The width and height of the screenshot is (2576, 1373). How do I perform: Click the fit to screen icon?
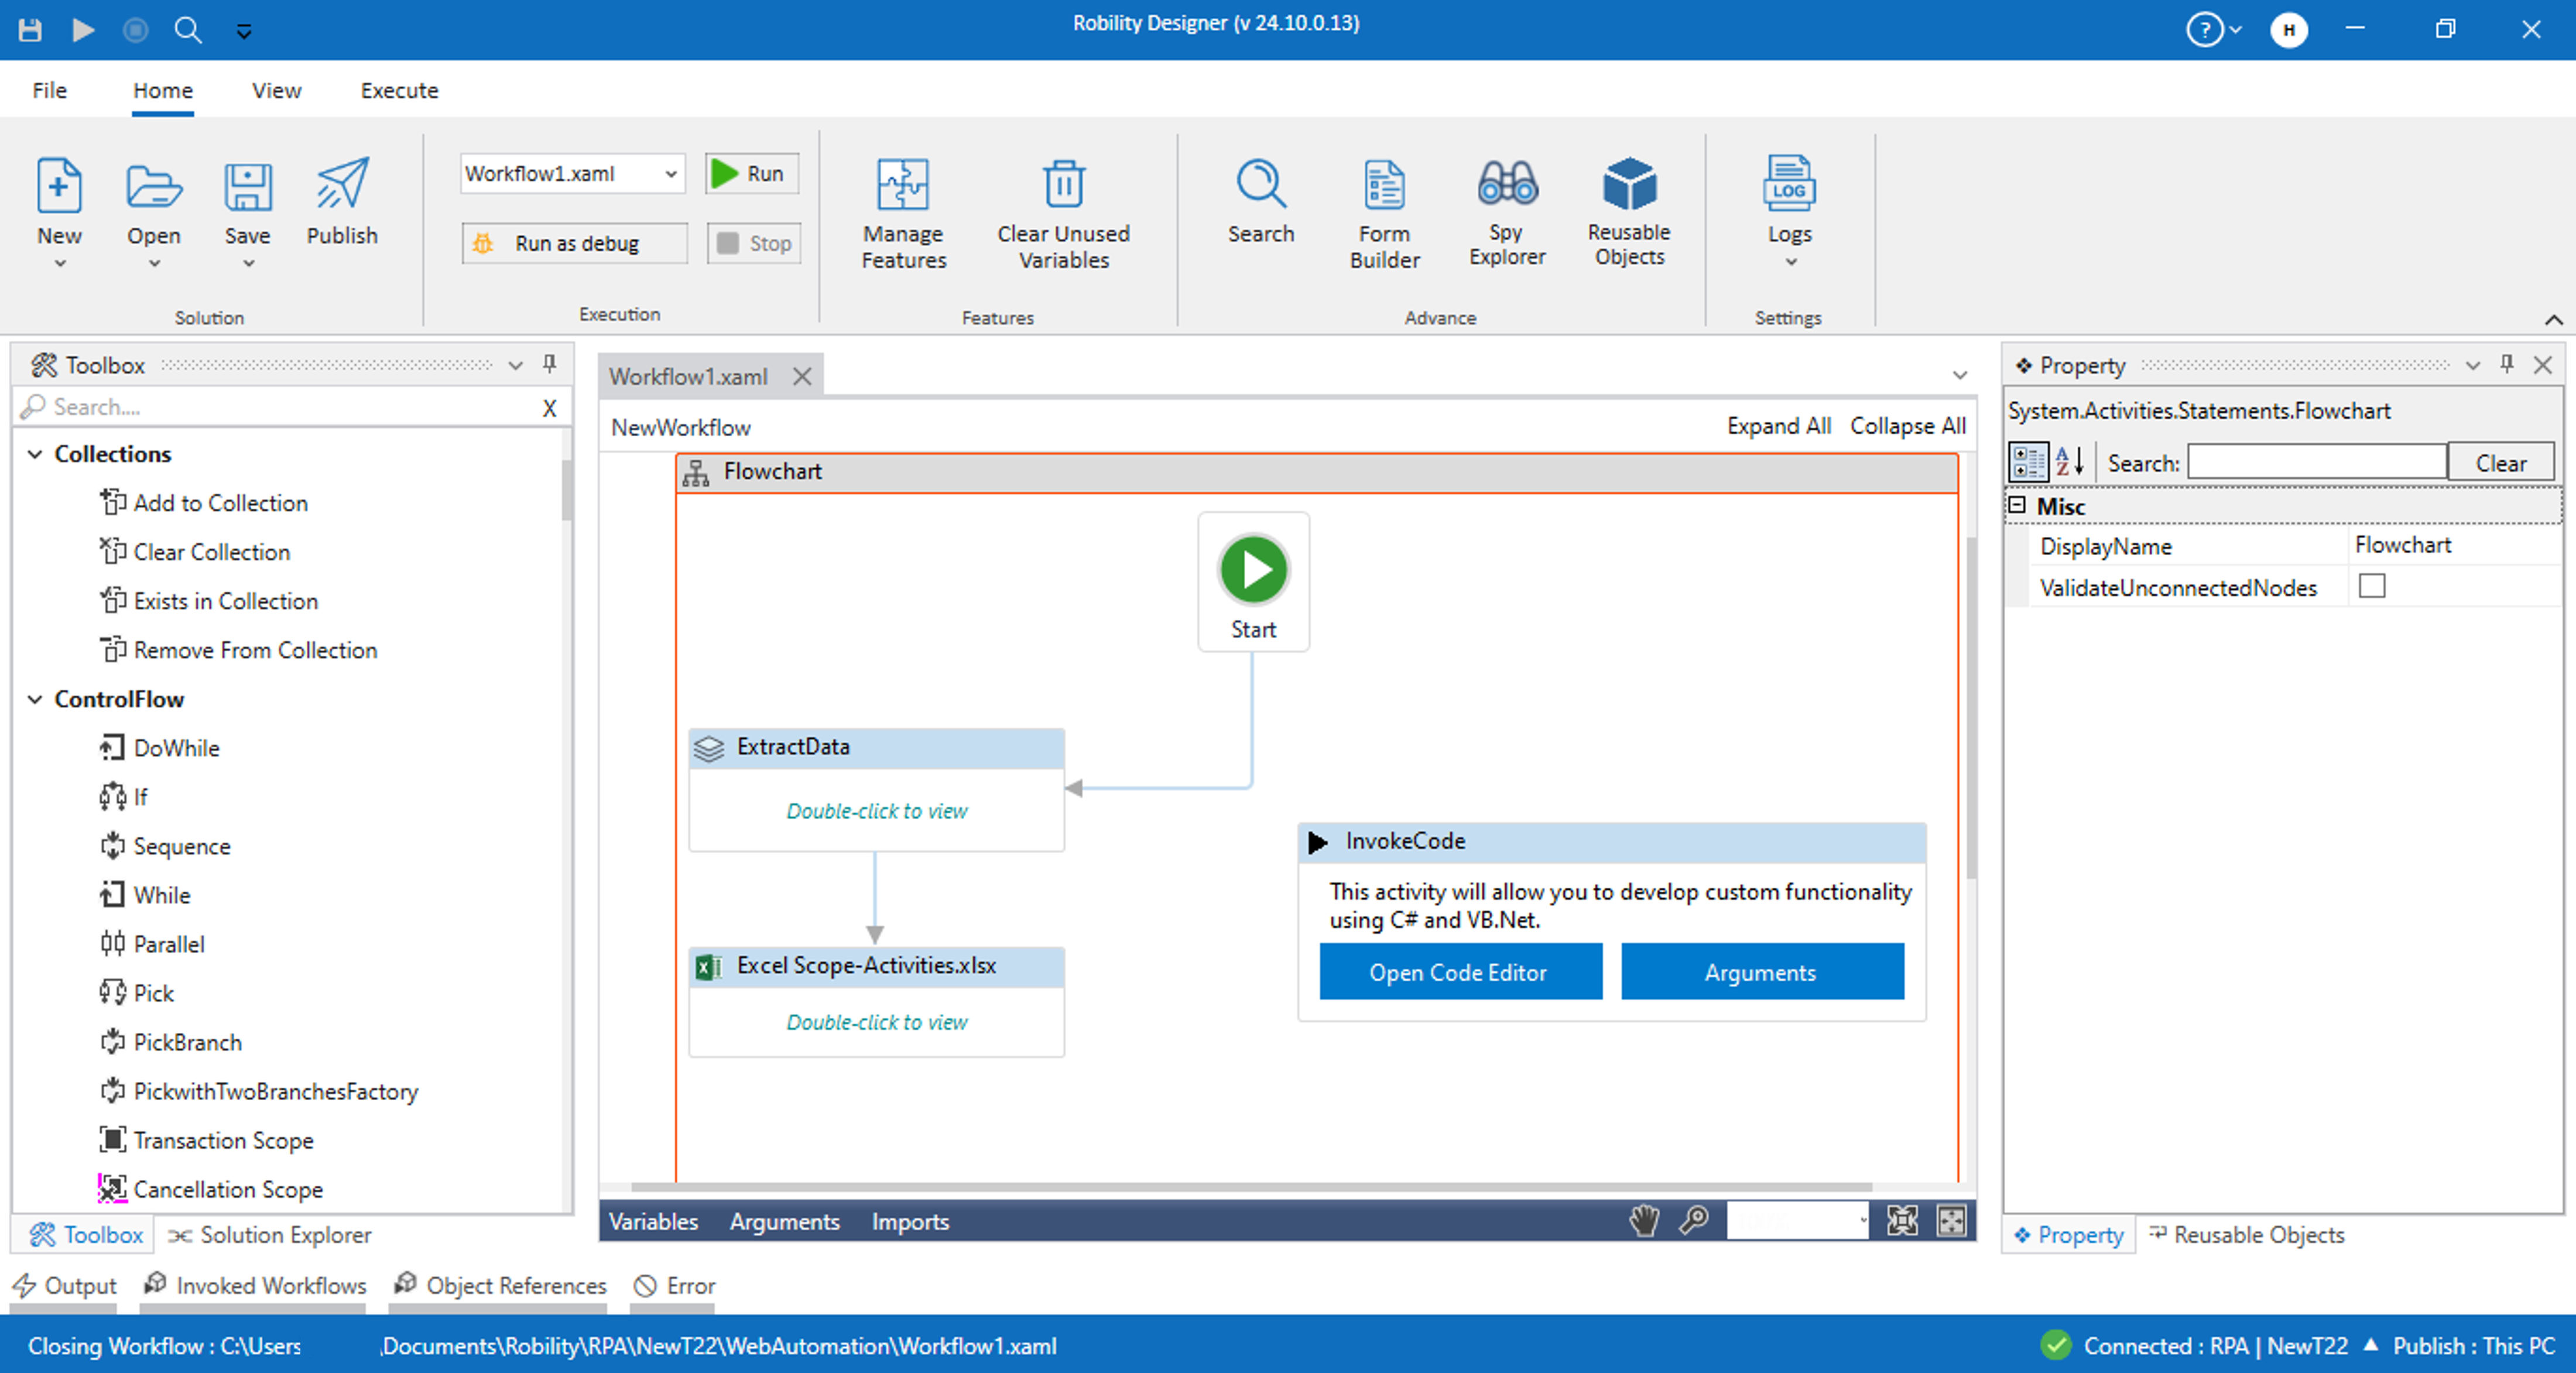1901,1220
